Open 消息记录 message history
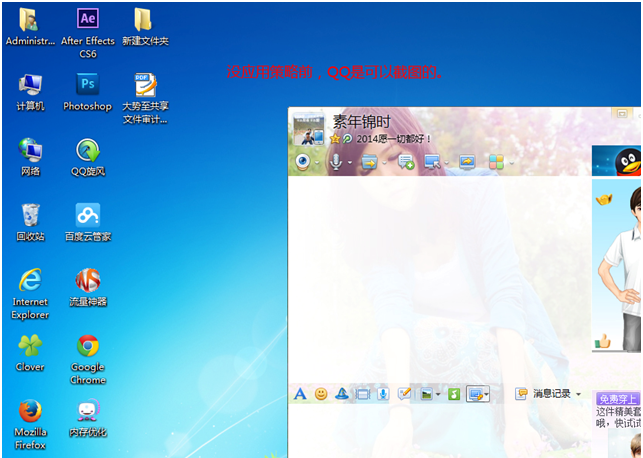This screenshot has height=458, width=643. 550,394
